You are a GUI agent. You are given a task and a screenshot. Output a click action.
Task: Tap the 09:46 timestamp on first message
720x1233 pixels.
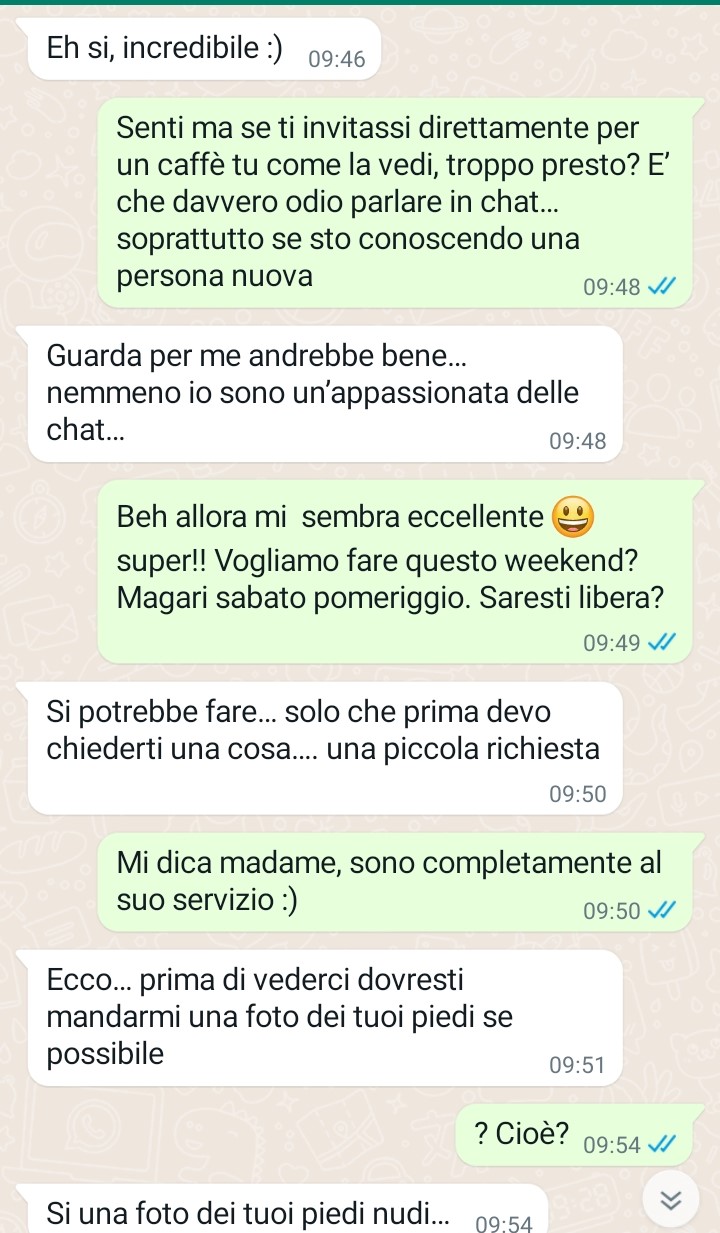(x=337, y=59)
